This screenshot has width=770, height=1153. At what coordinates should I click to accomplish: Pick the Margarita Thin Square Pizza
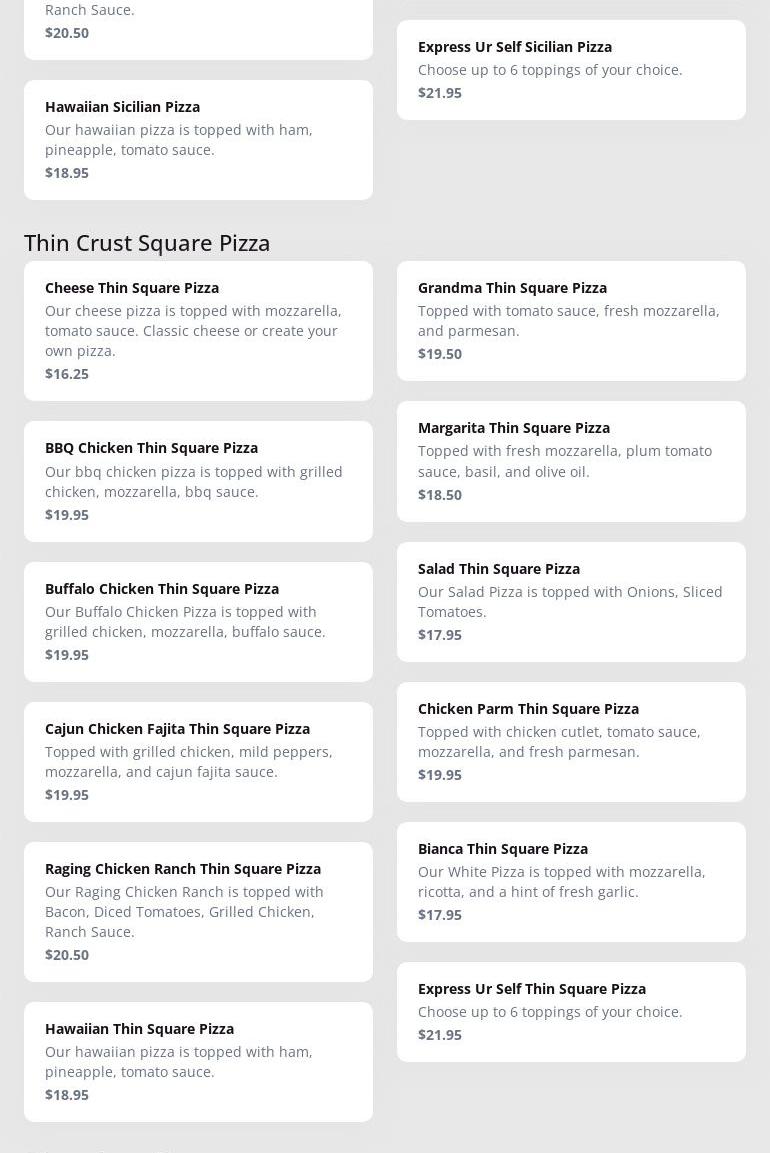click(x=570, y=461)
